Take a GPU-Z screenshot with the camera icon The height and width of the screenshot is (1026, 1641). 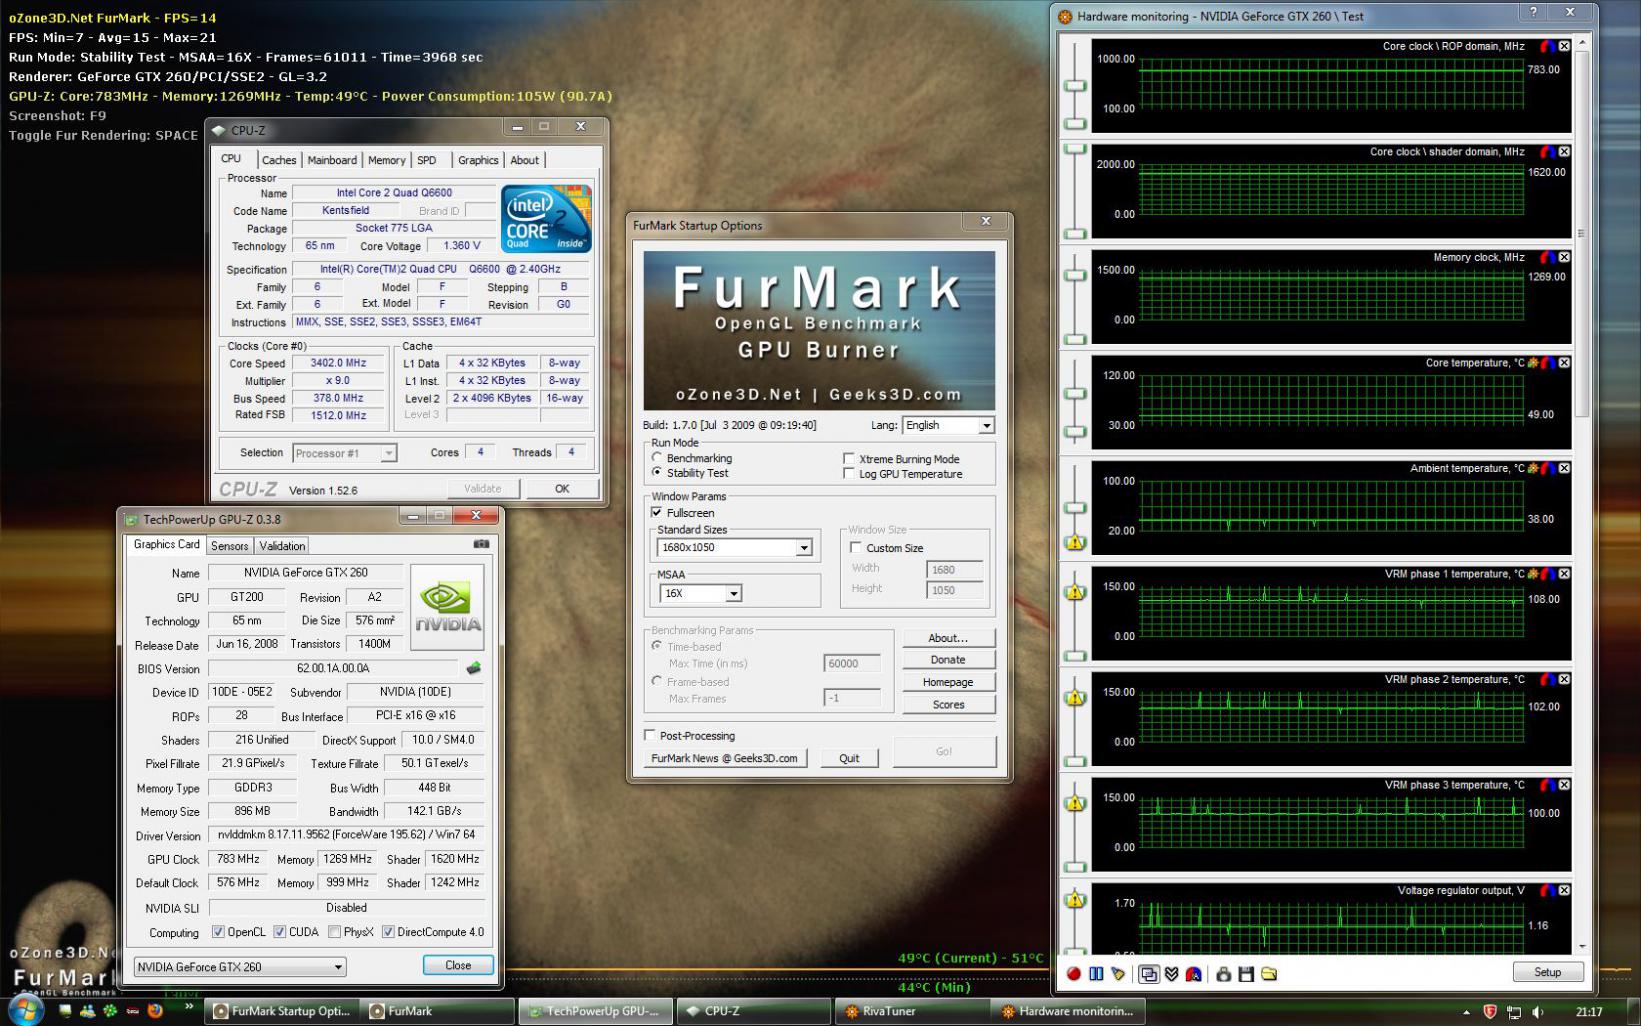481,545
